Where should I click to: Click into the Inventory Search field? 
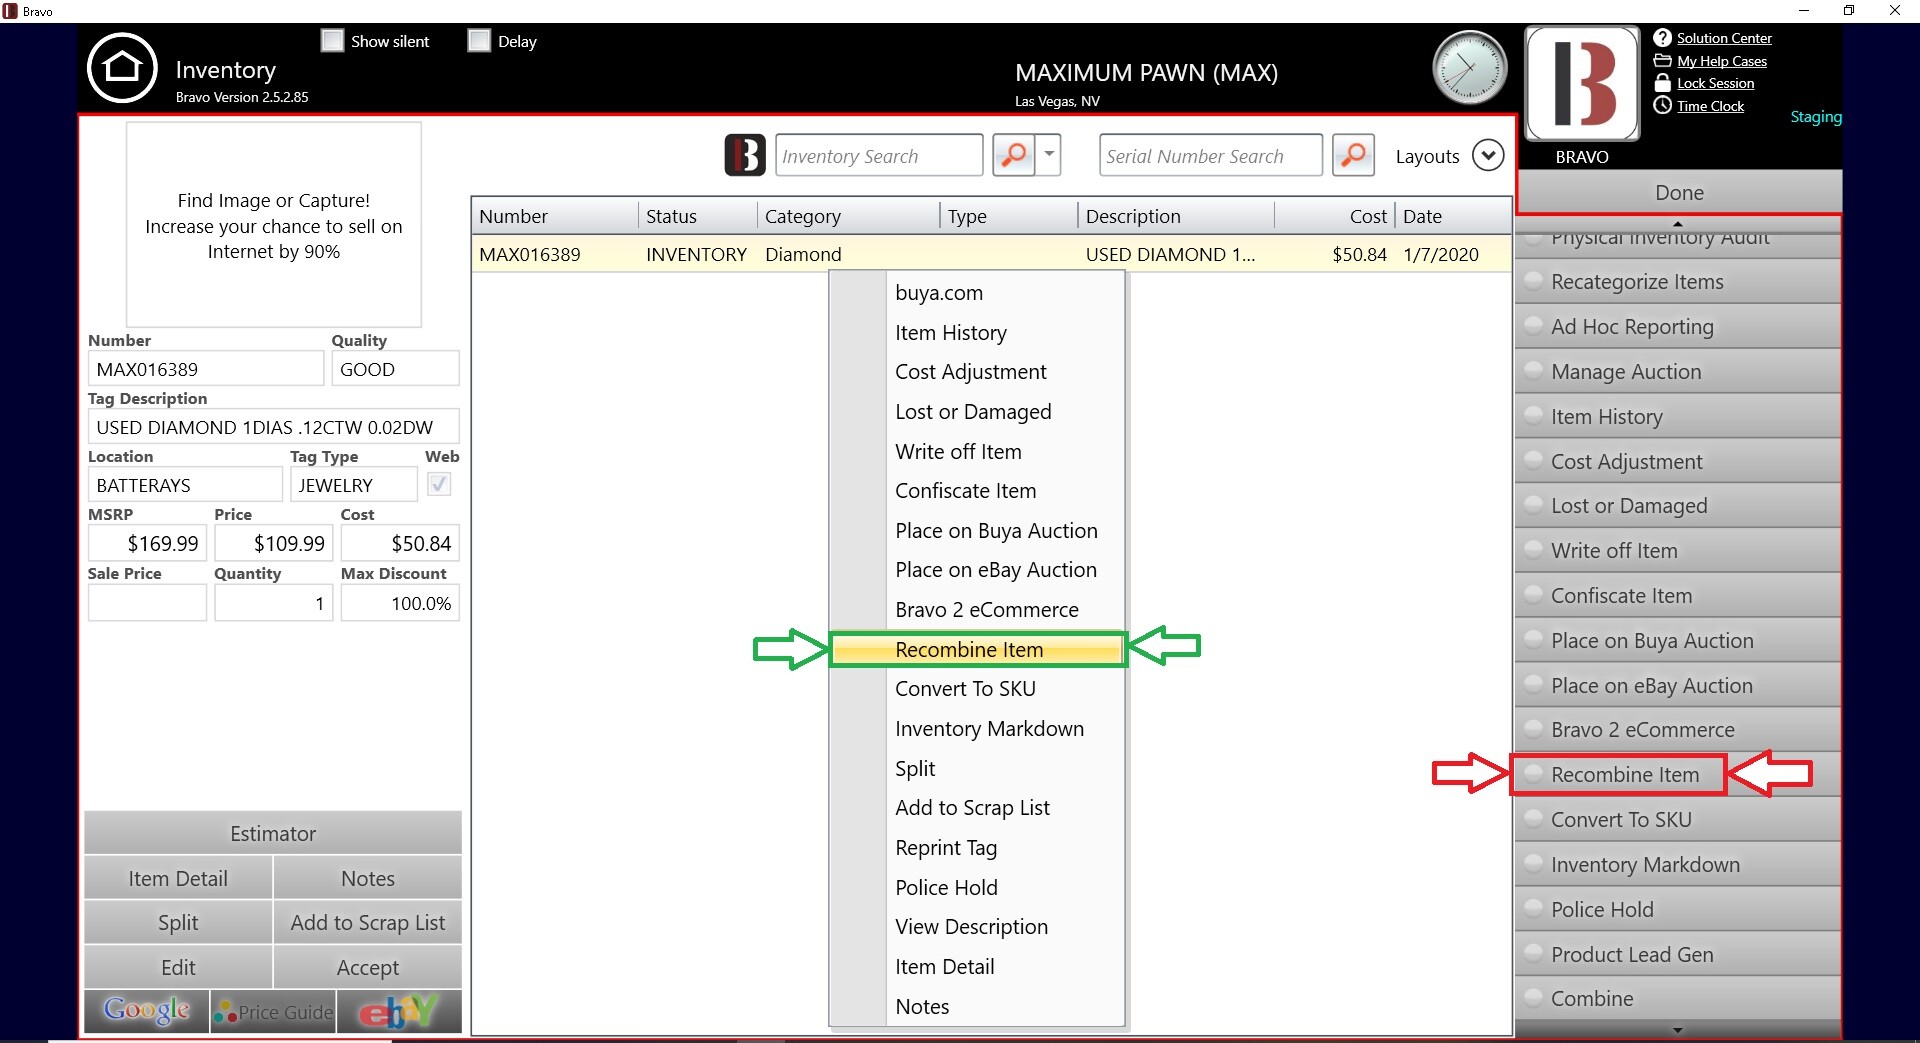879,155
